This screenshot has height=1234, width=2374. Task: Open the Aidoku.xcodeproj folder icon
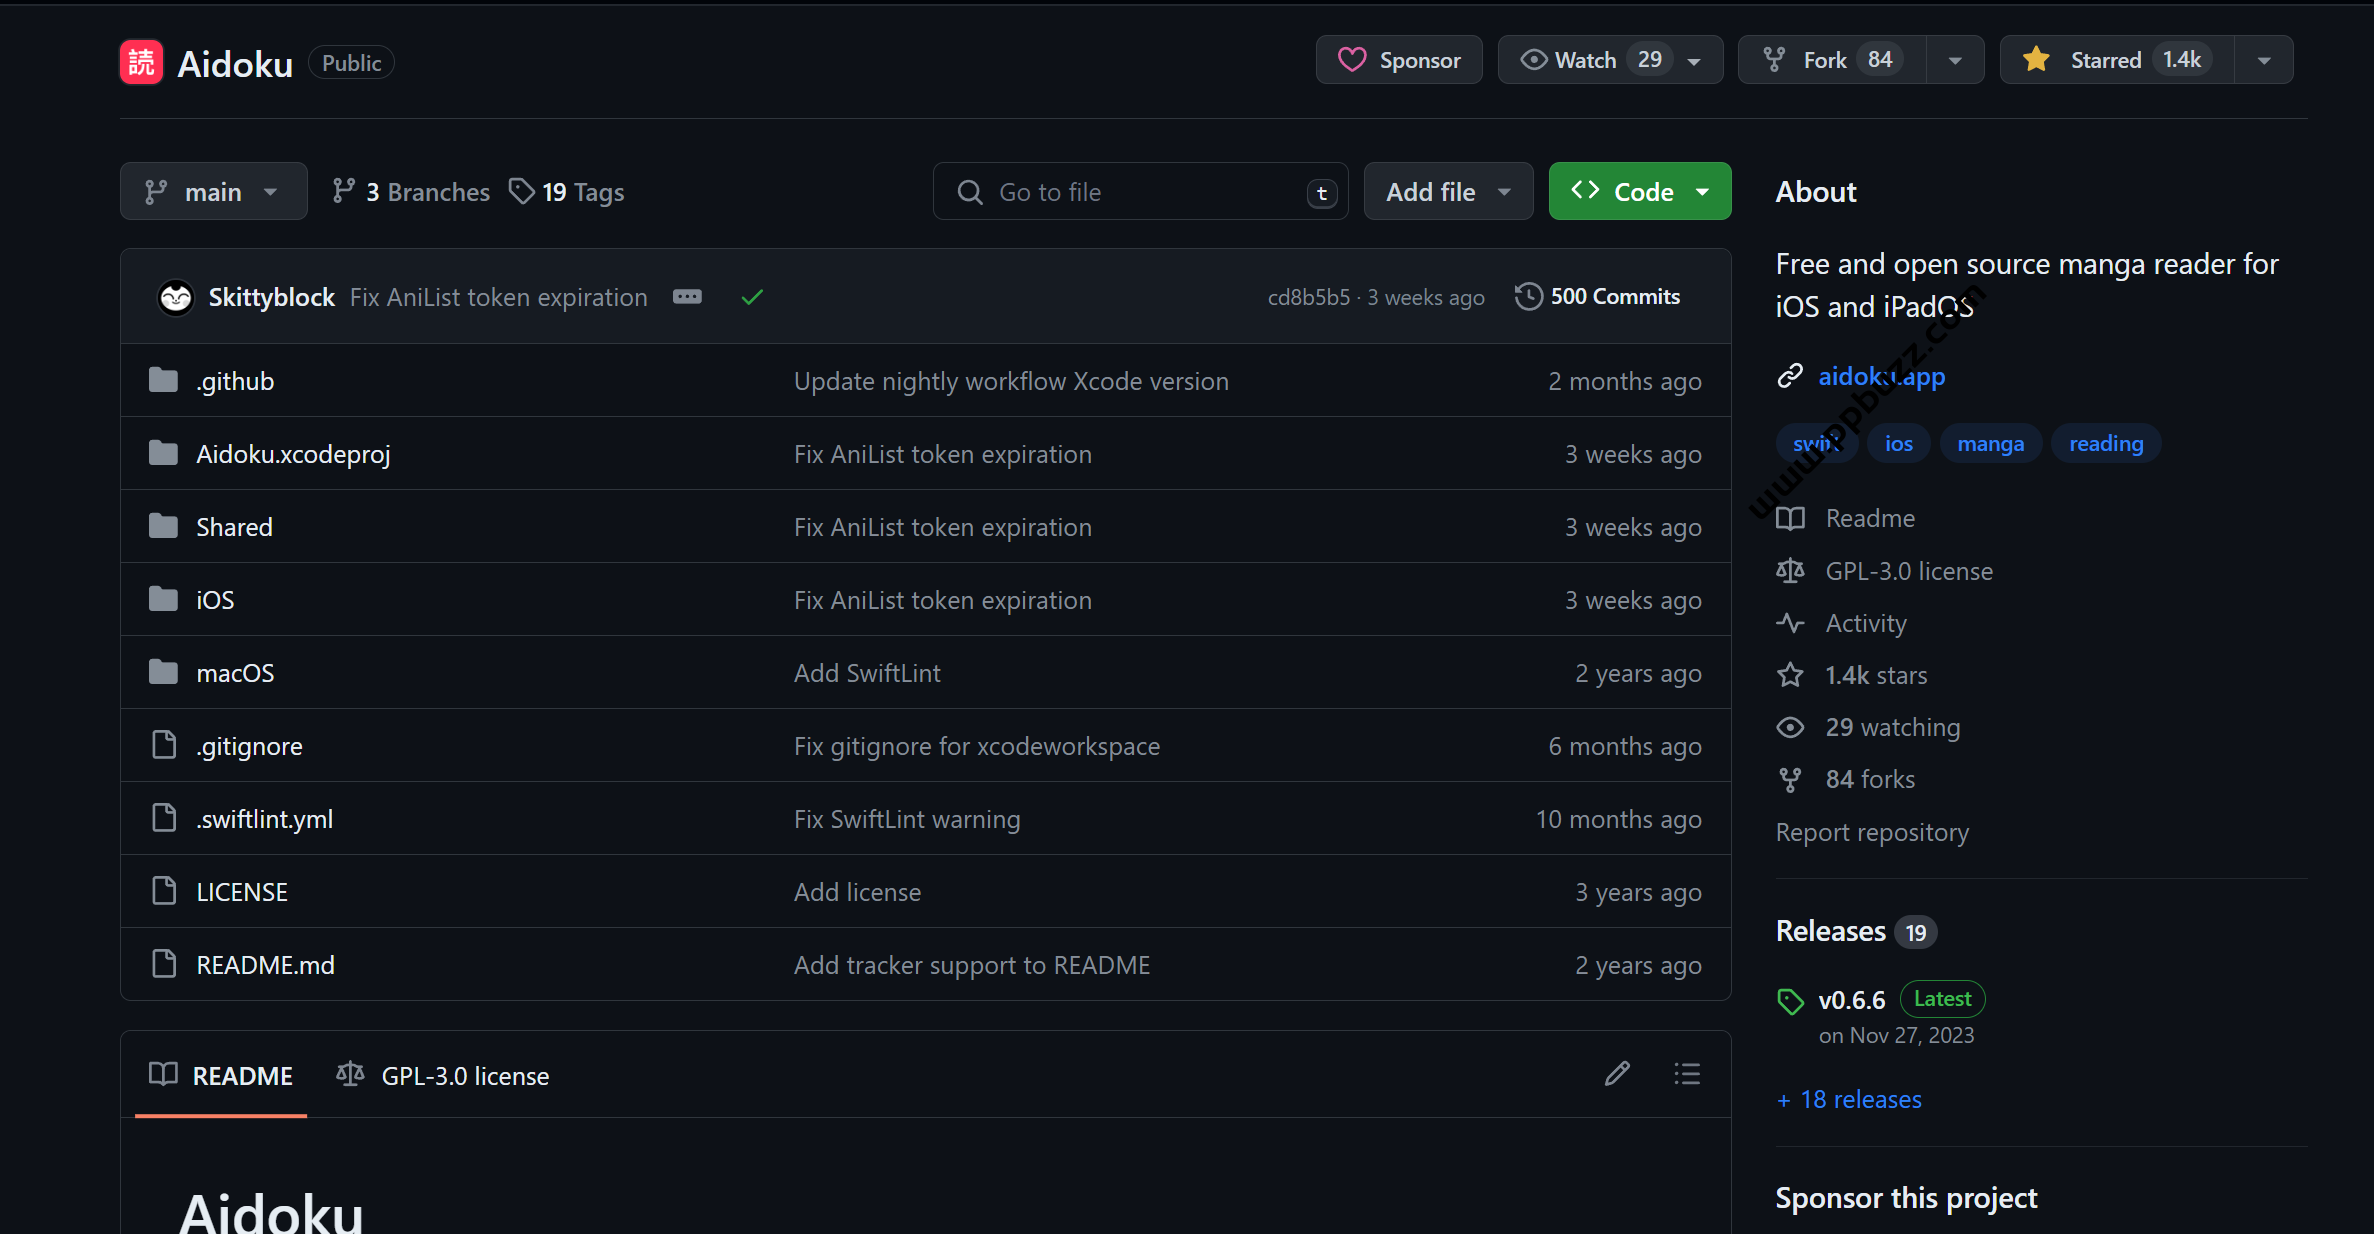click(163, 454)
